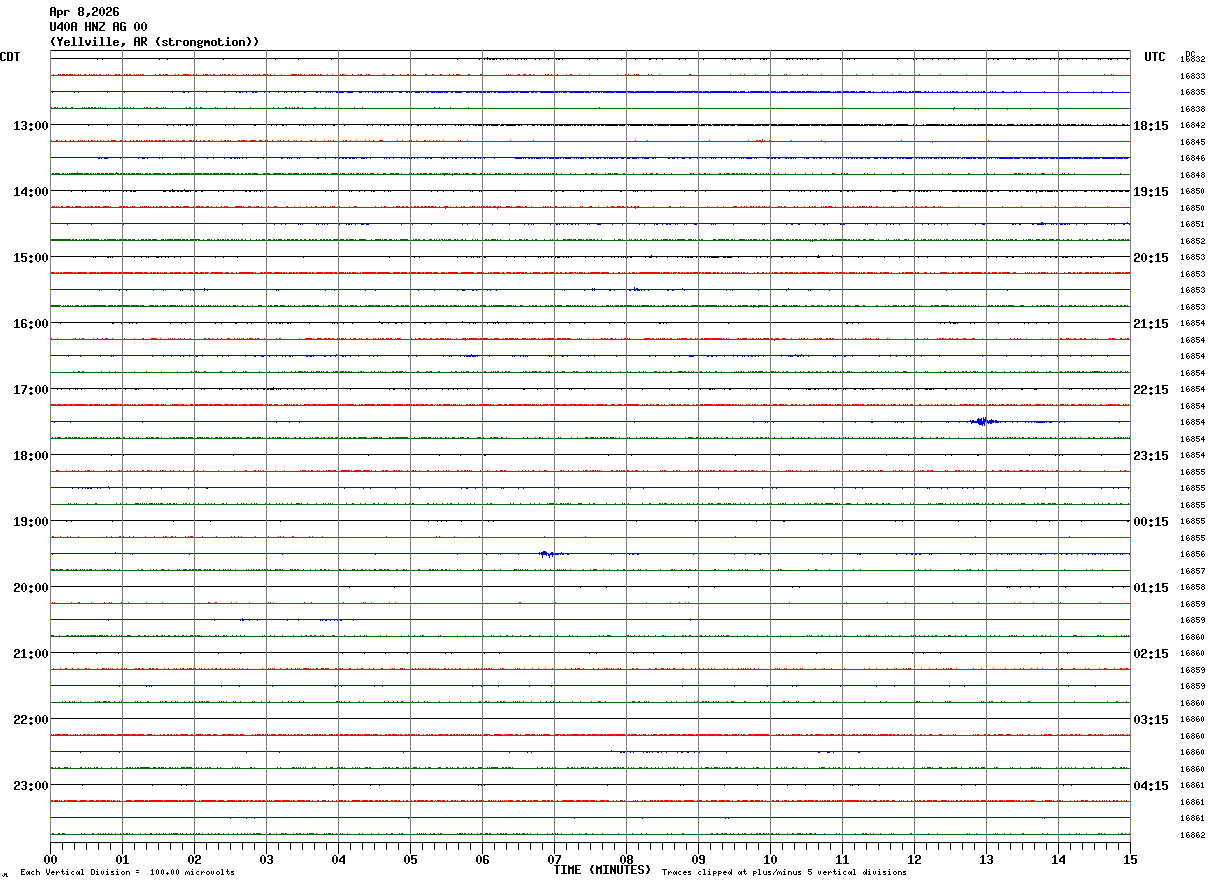Click the Yellville, AR (strongmotion) location text
Image resolution: width=1210 pixels, height=886 pixels.
pos(155,42)
